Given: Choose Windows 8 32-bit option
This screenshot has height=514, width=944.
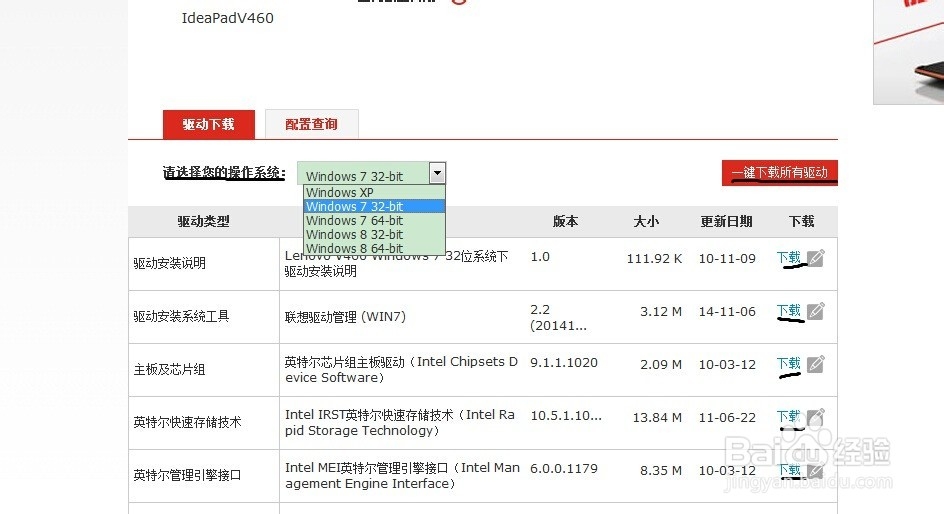Looking at the screenshot, I should [x=374, y=234].
